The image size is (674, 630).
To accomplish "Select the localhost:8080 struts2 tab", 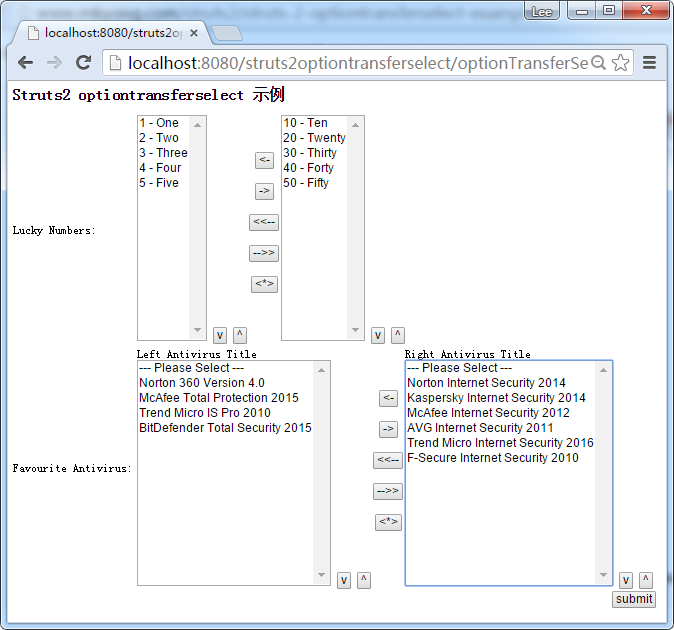I will [x=110, y=33].
